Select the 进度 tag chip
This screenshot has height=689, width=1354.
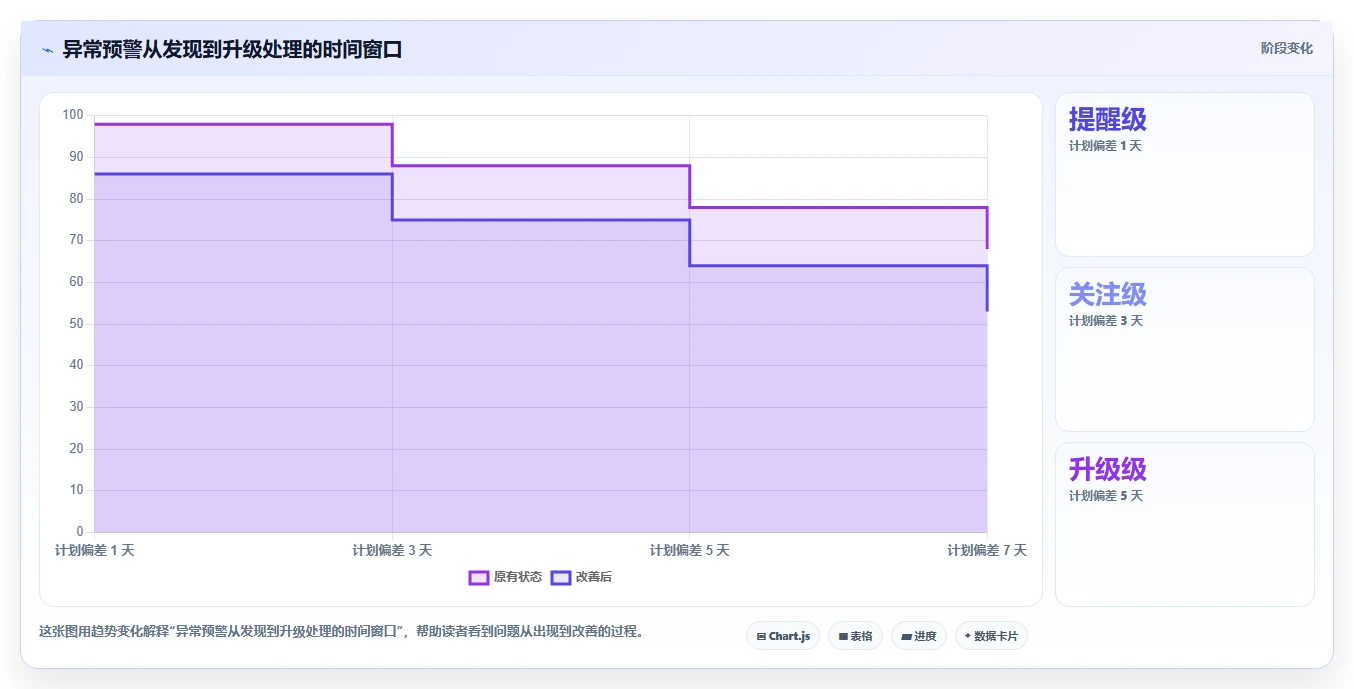pos(919,636)
